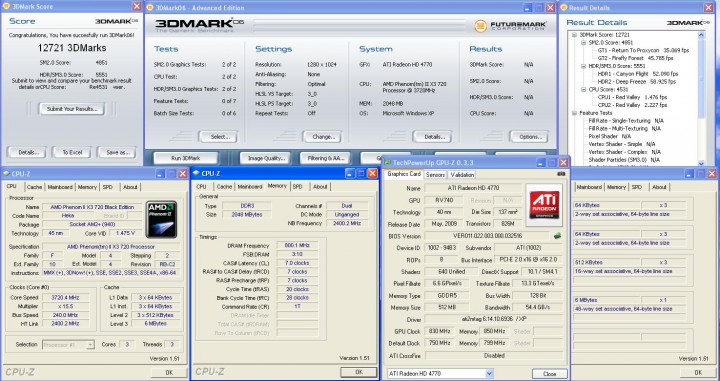Open CPU tab in CPU-Z window showing Timings
Viewport: 720px width, 381px height.
(x=201, y=187)
